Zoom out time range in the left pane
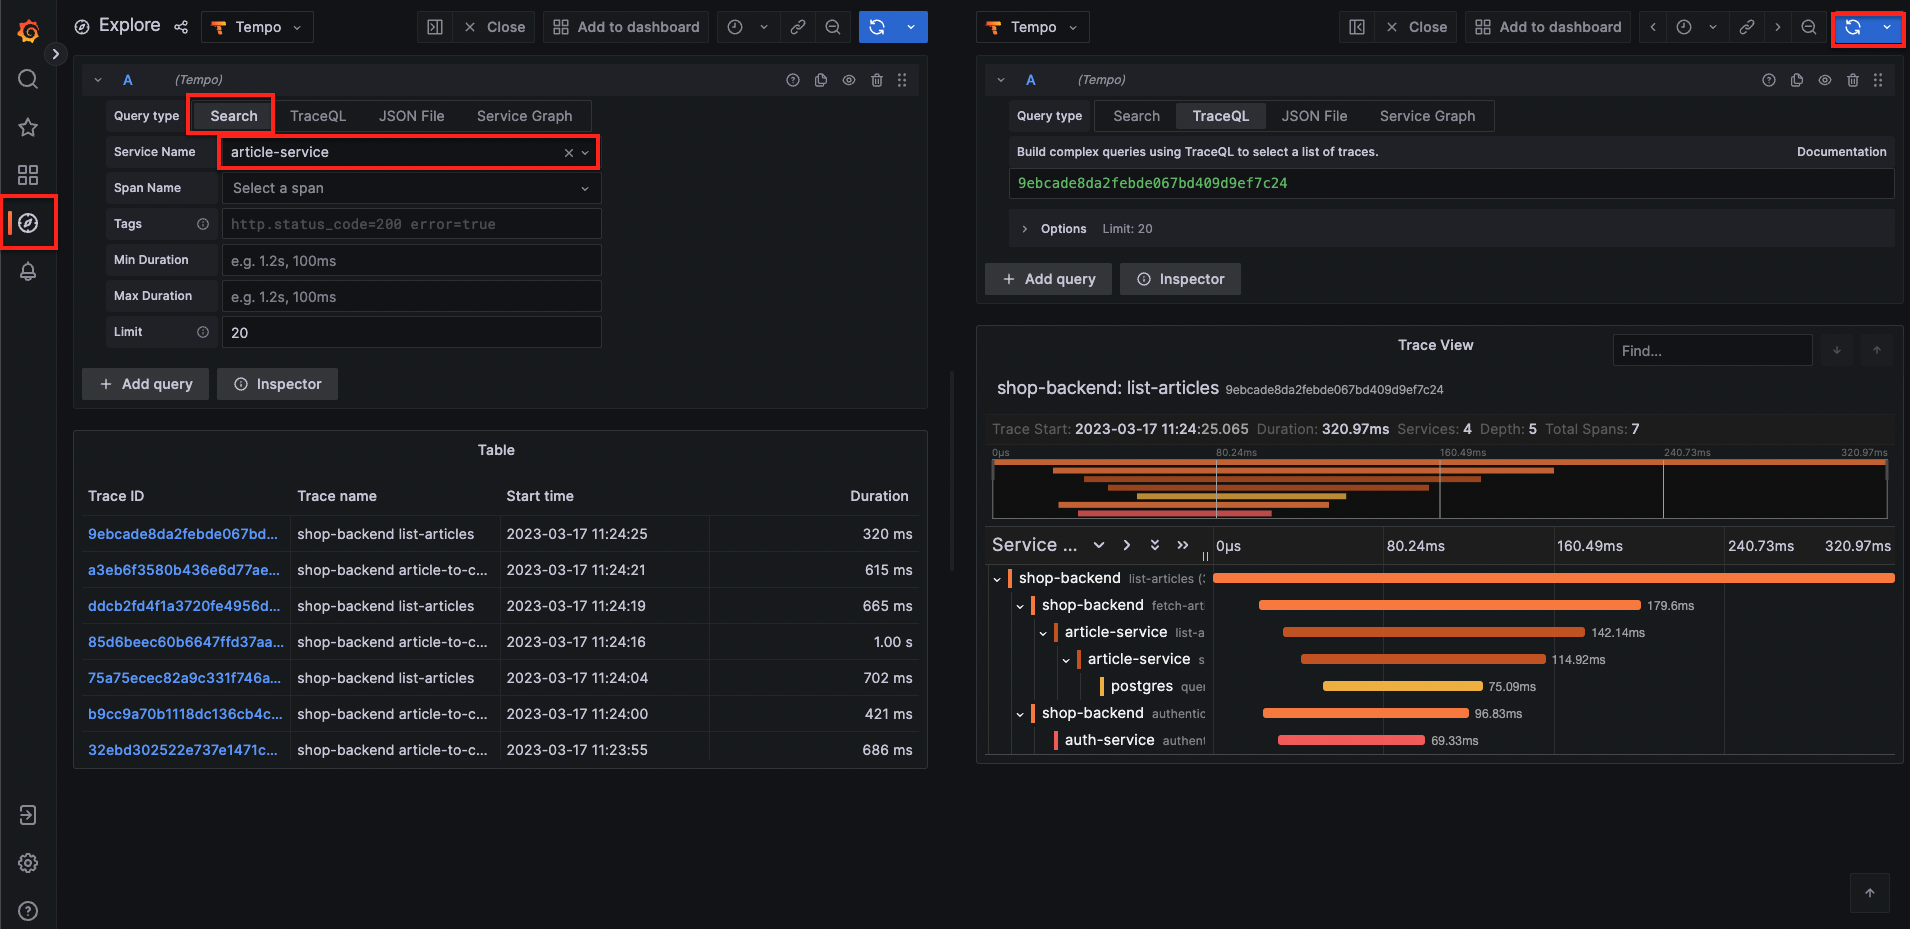The width and height of the screenshot is (1910, 929). [x=833, y=27]
